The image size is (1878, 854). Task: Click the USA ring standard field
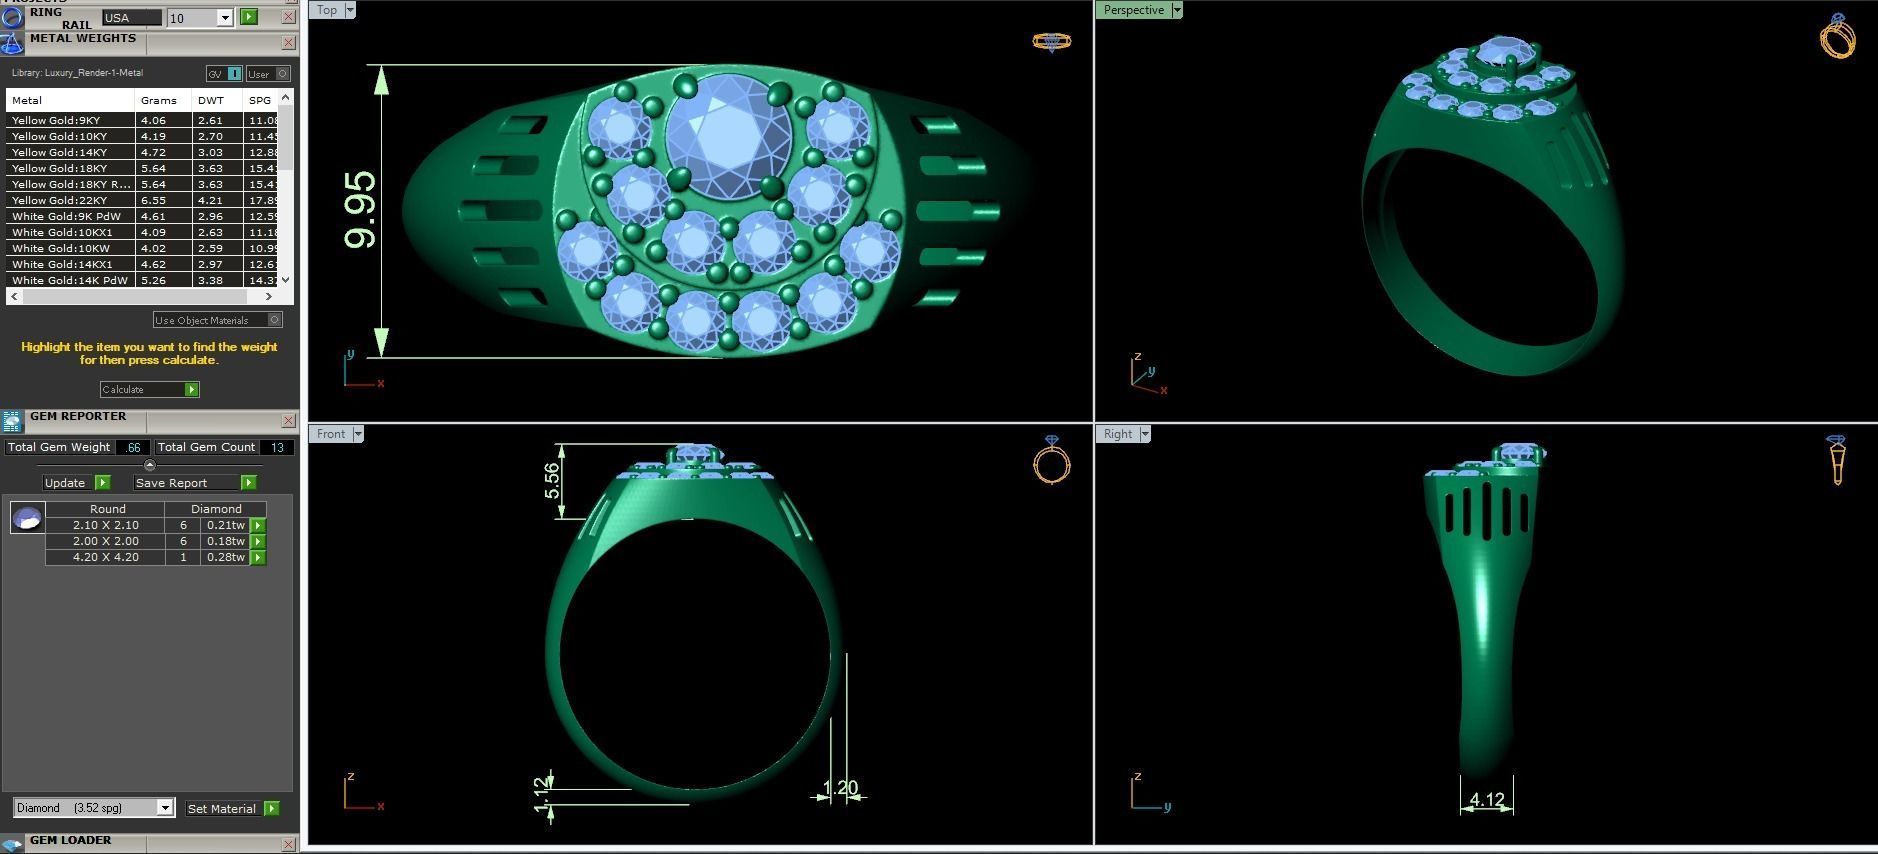[132, 18]
